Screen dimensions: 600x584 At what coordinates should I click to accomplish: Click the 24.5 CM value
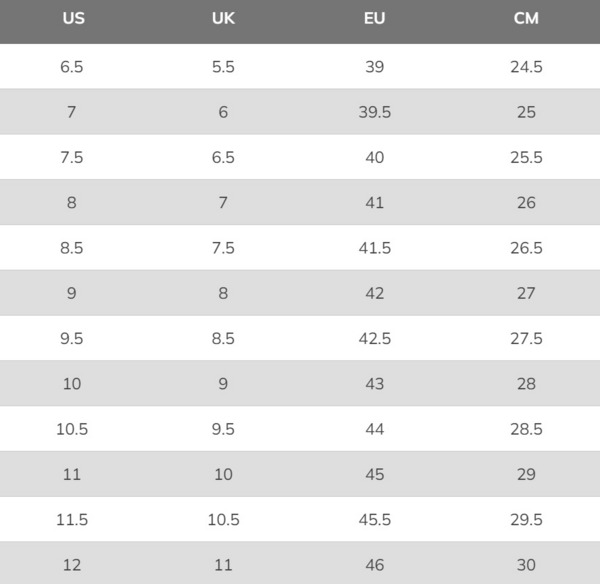[526, 67]
